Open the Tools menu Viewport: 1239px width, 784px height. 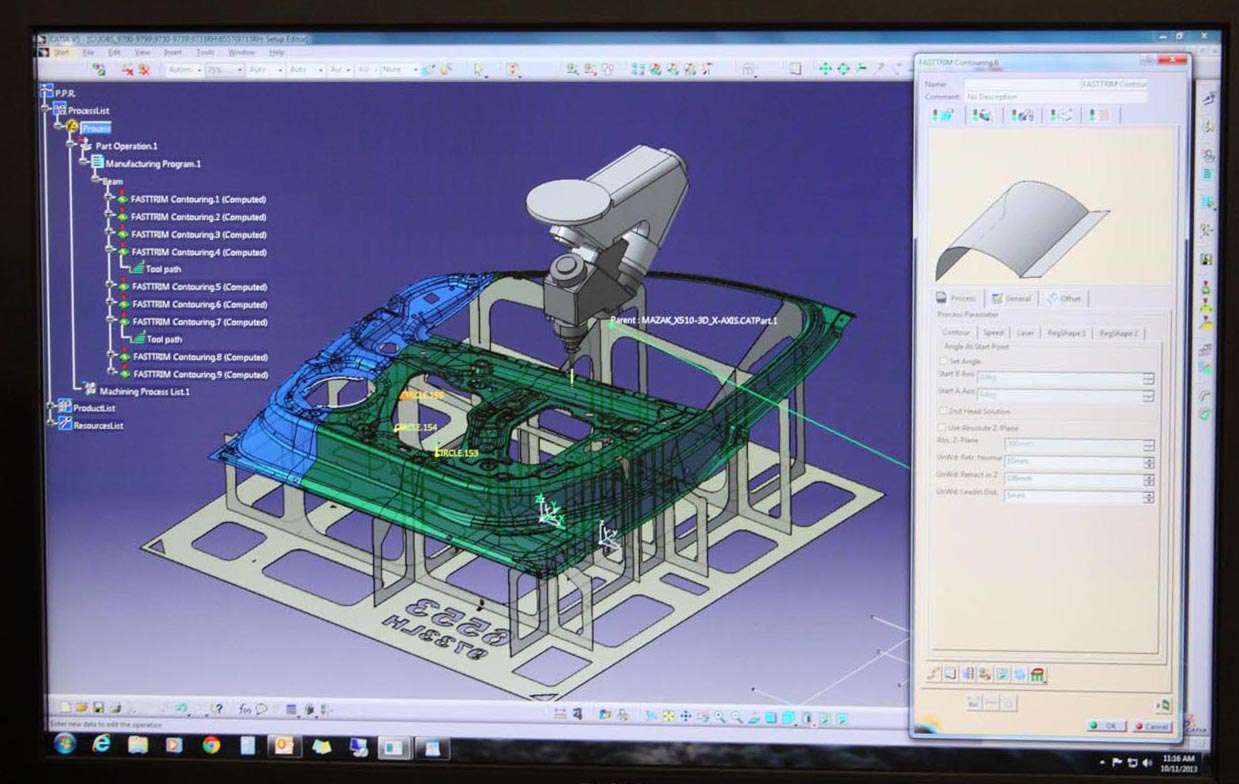(205, 52)
